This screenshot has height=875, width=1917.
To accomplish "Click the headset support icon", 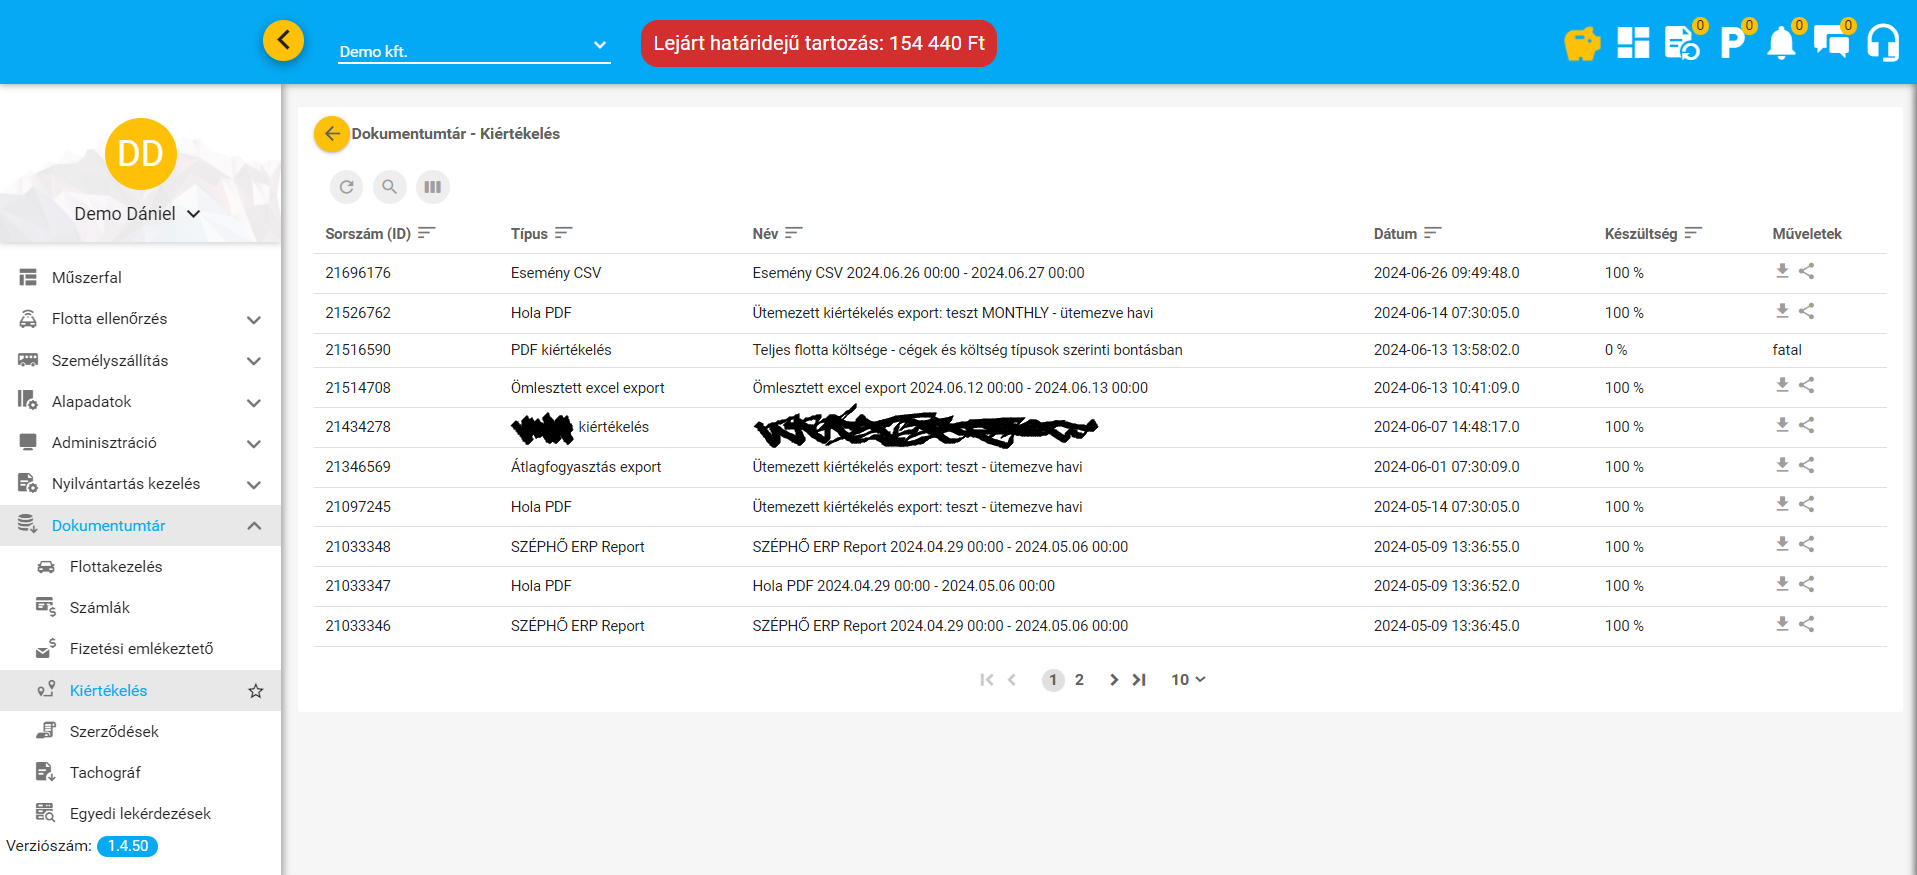I will pyautogui.click(x=1882, y=44).
